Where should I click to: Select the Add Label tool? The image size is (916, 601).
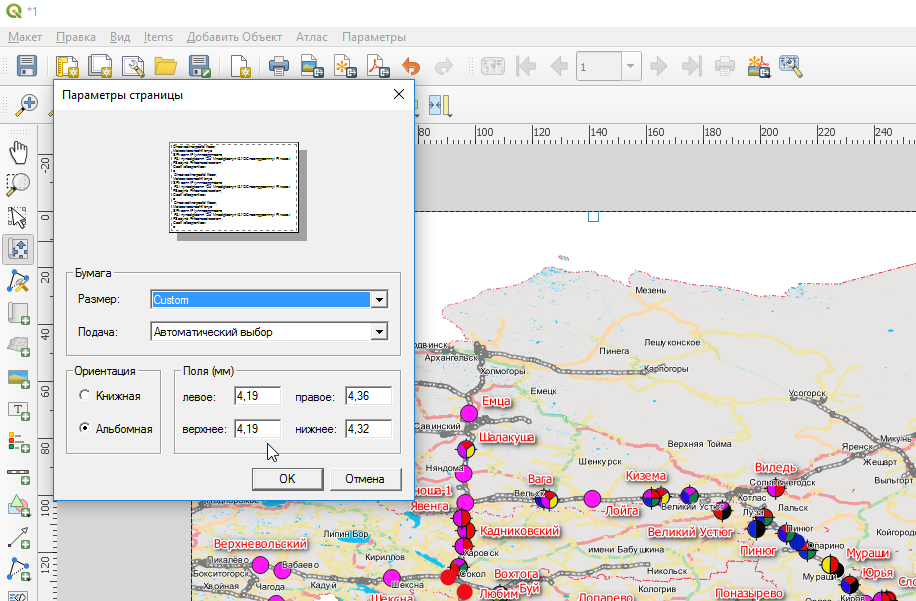(x=18, y=410)
